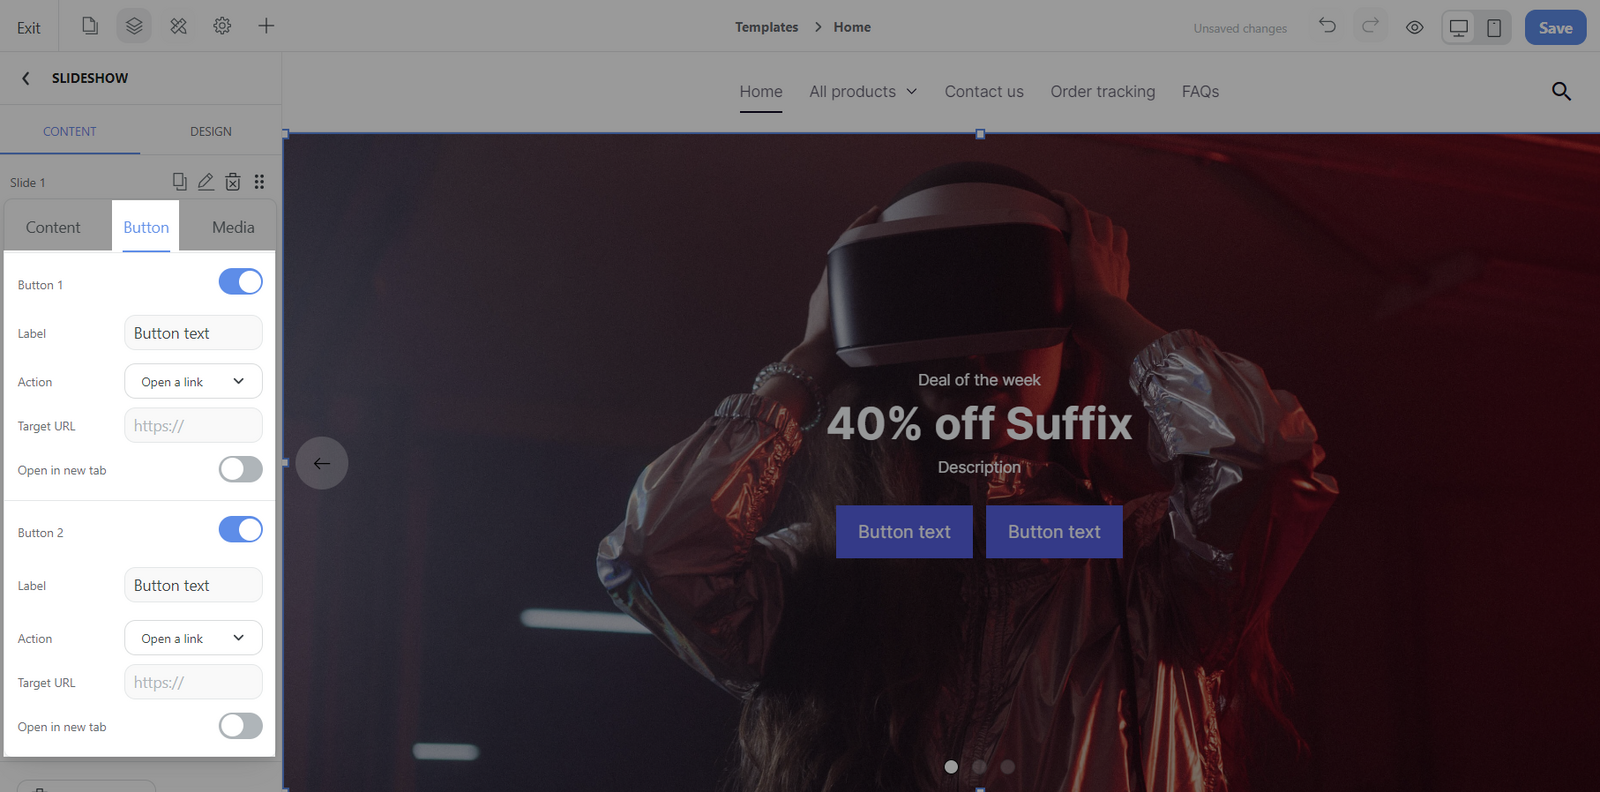Switch to the CONTENT tab

[70, 131]
